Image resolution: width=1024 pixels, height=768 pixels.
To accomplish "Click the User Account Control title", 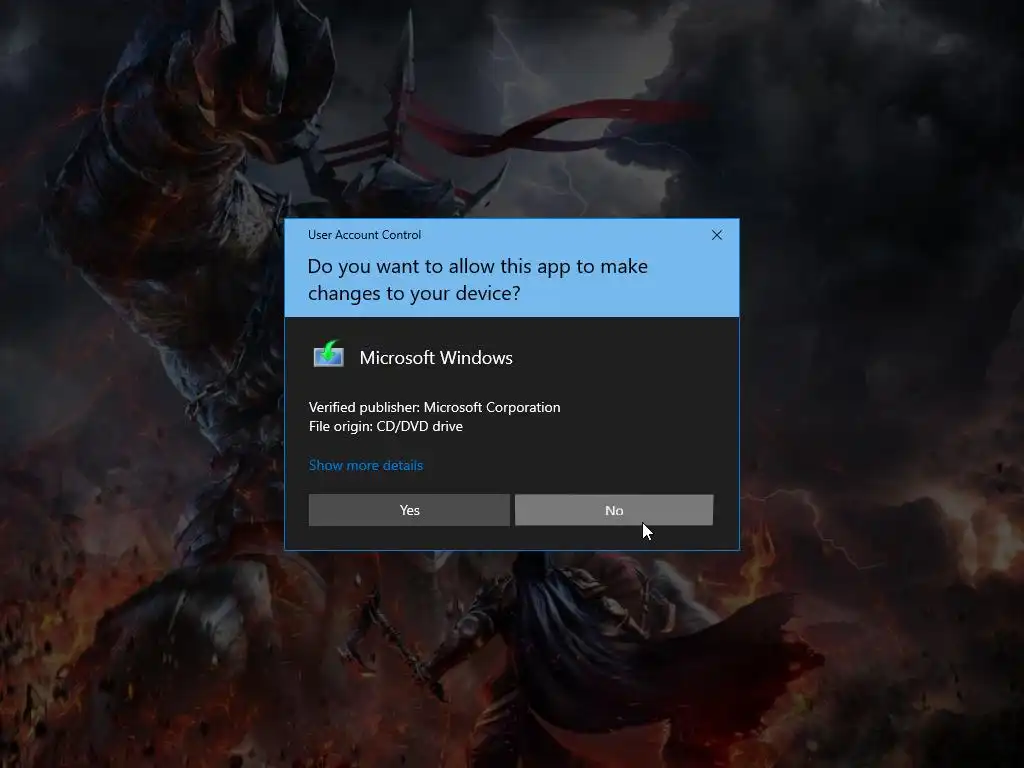I will [364, 235].
